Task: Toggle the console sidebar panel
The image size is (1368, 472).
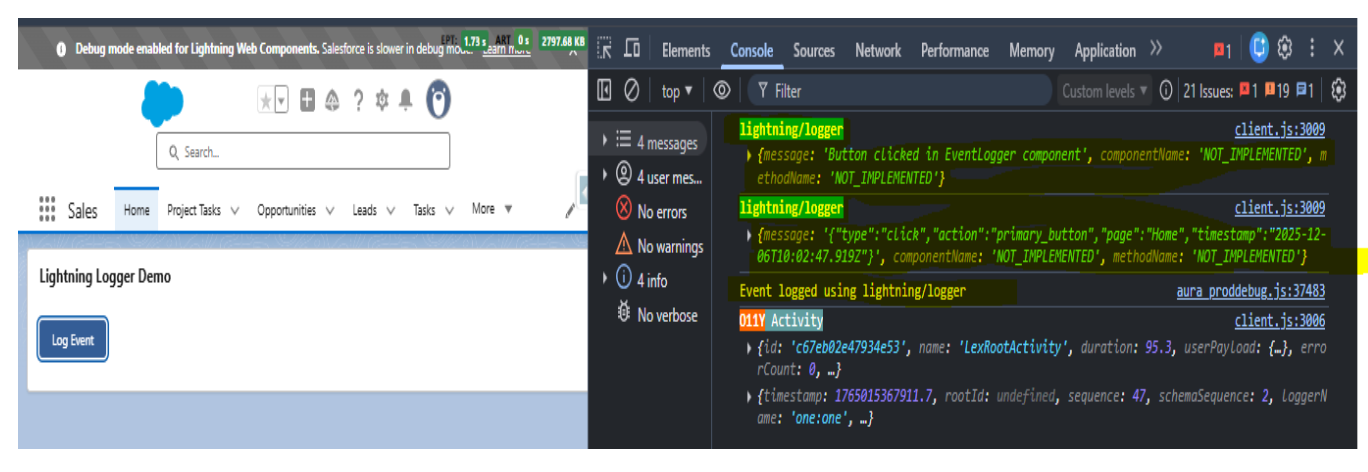Action: pos(604,91)
